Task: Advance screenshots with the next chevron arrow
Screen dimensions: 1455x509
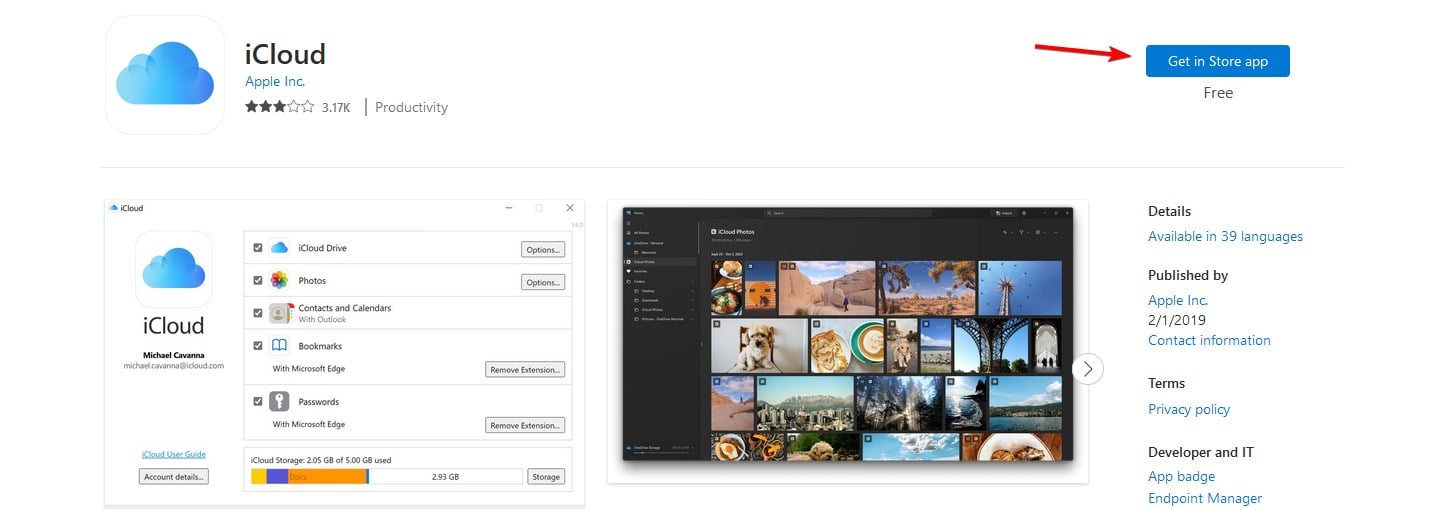Action: [1088, 369]
